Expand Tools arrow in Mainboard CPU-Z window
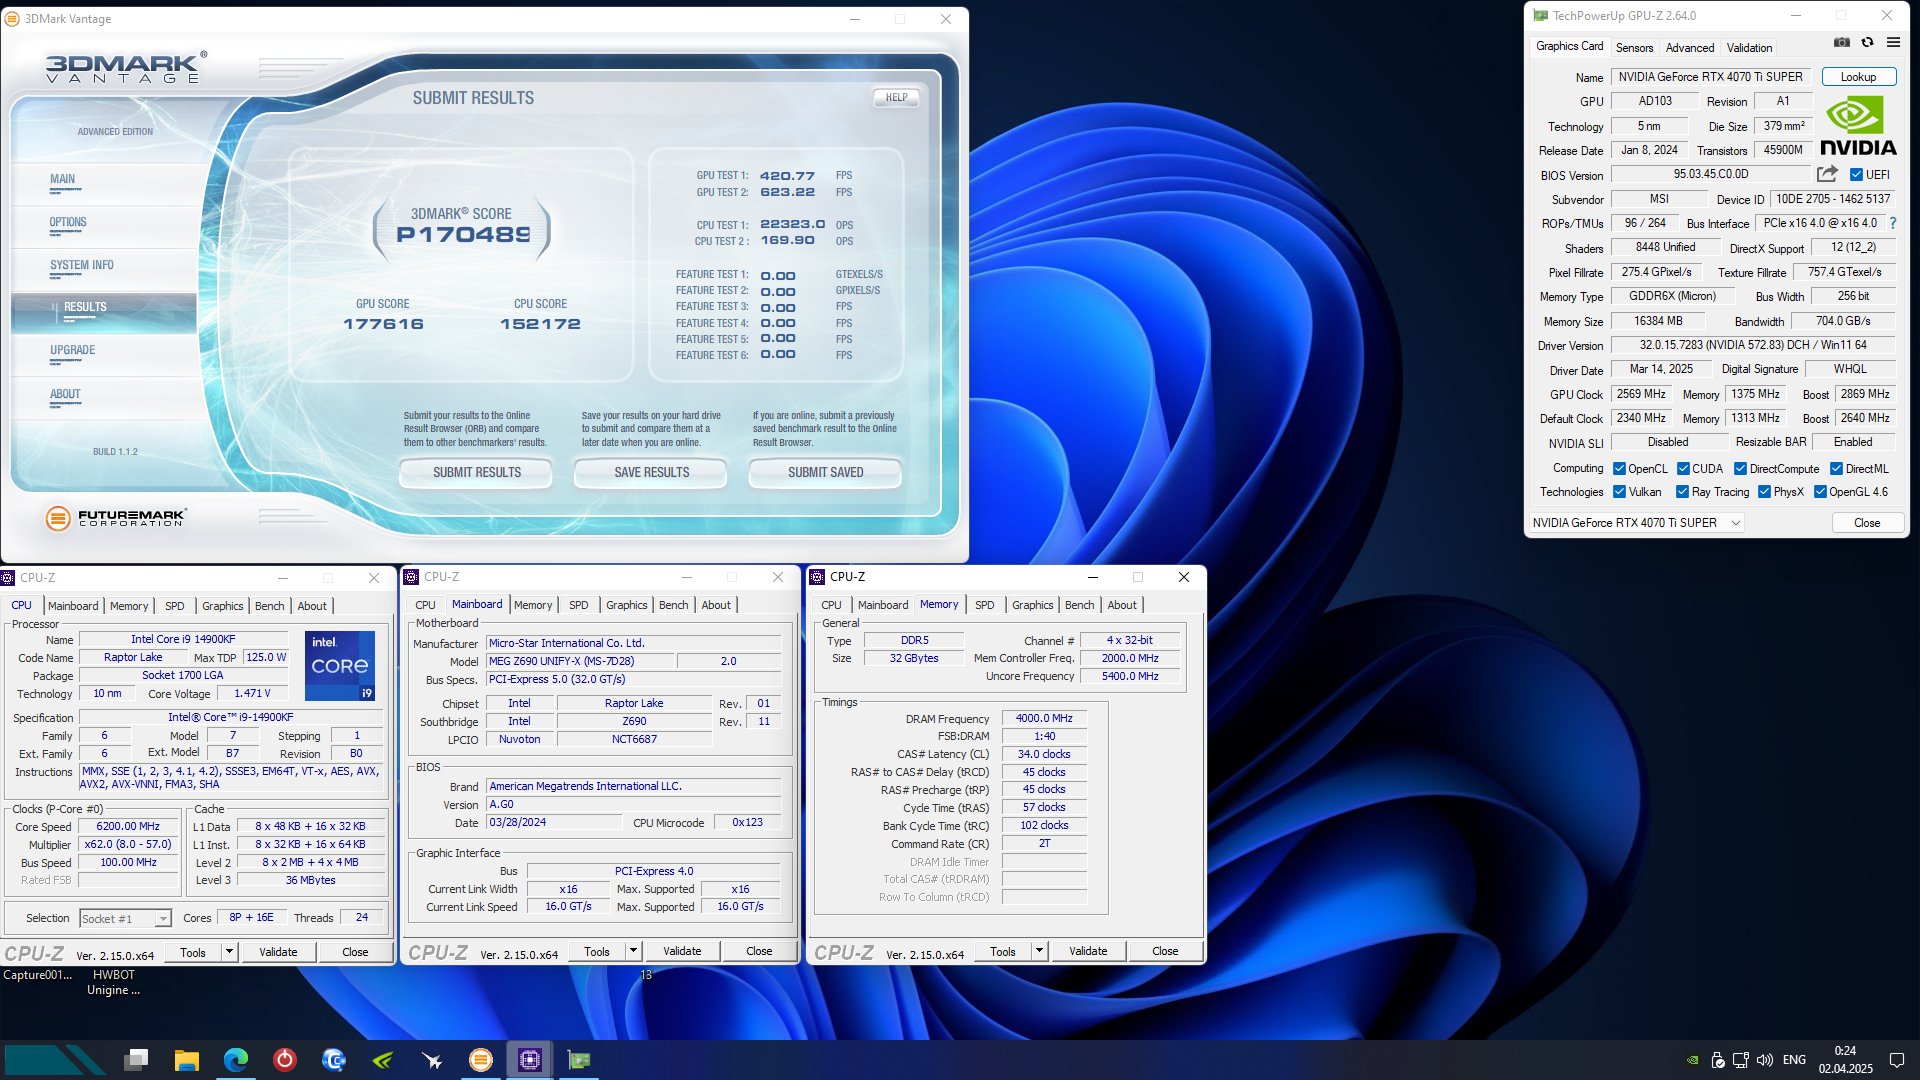Viewport: 1920px width, 1080px height. [x=633, y=951]
